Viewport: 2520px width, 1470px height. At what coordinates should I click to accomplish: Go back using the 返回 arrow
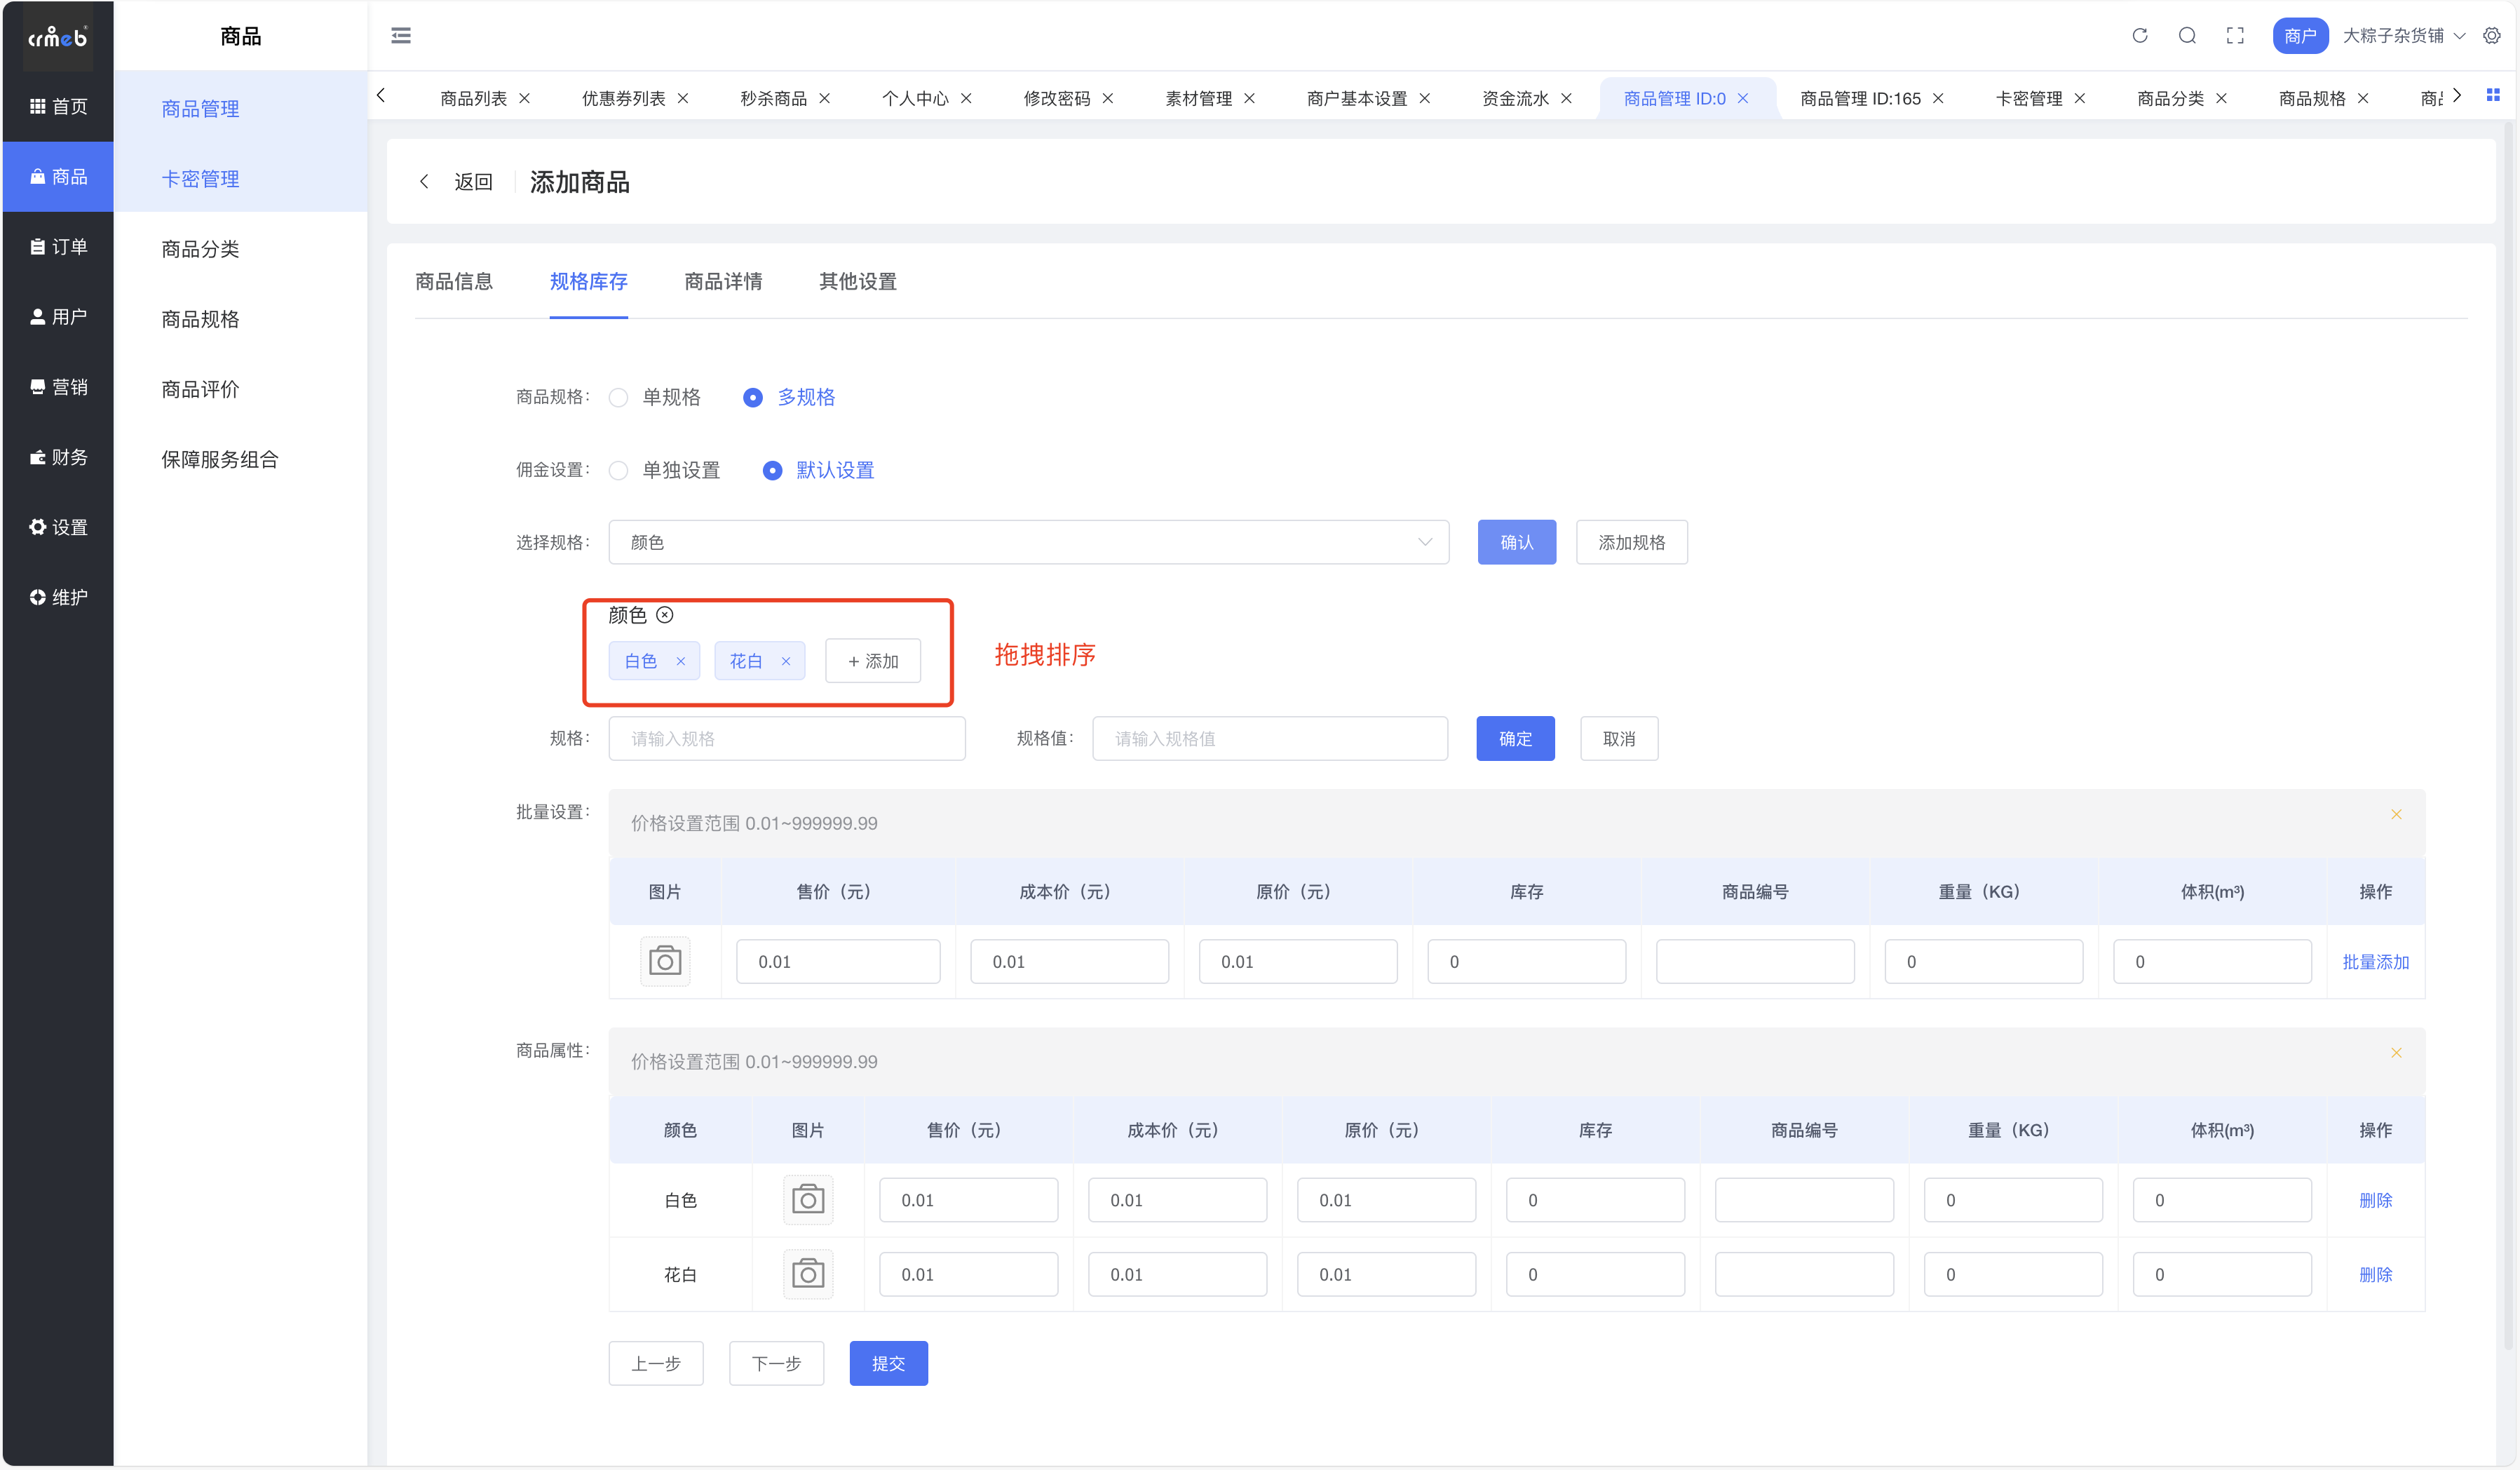pos(424,181)
